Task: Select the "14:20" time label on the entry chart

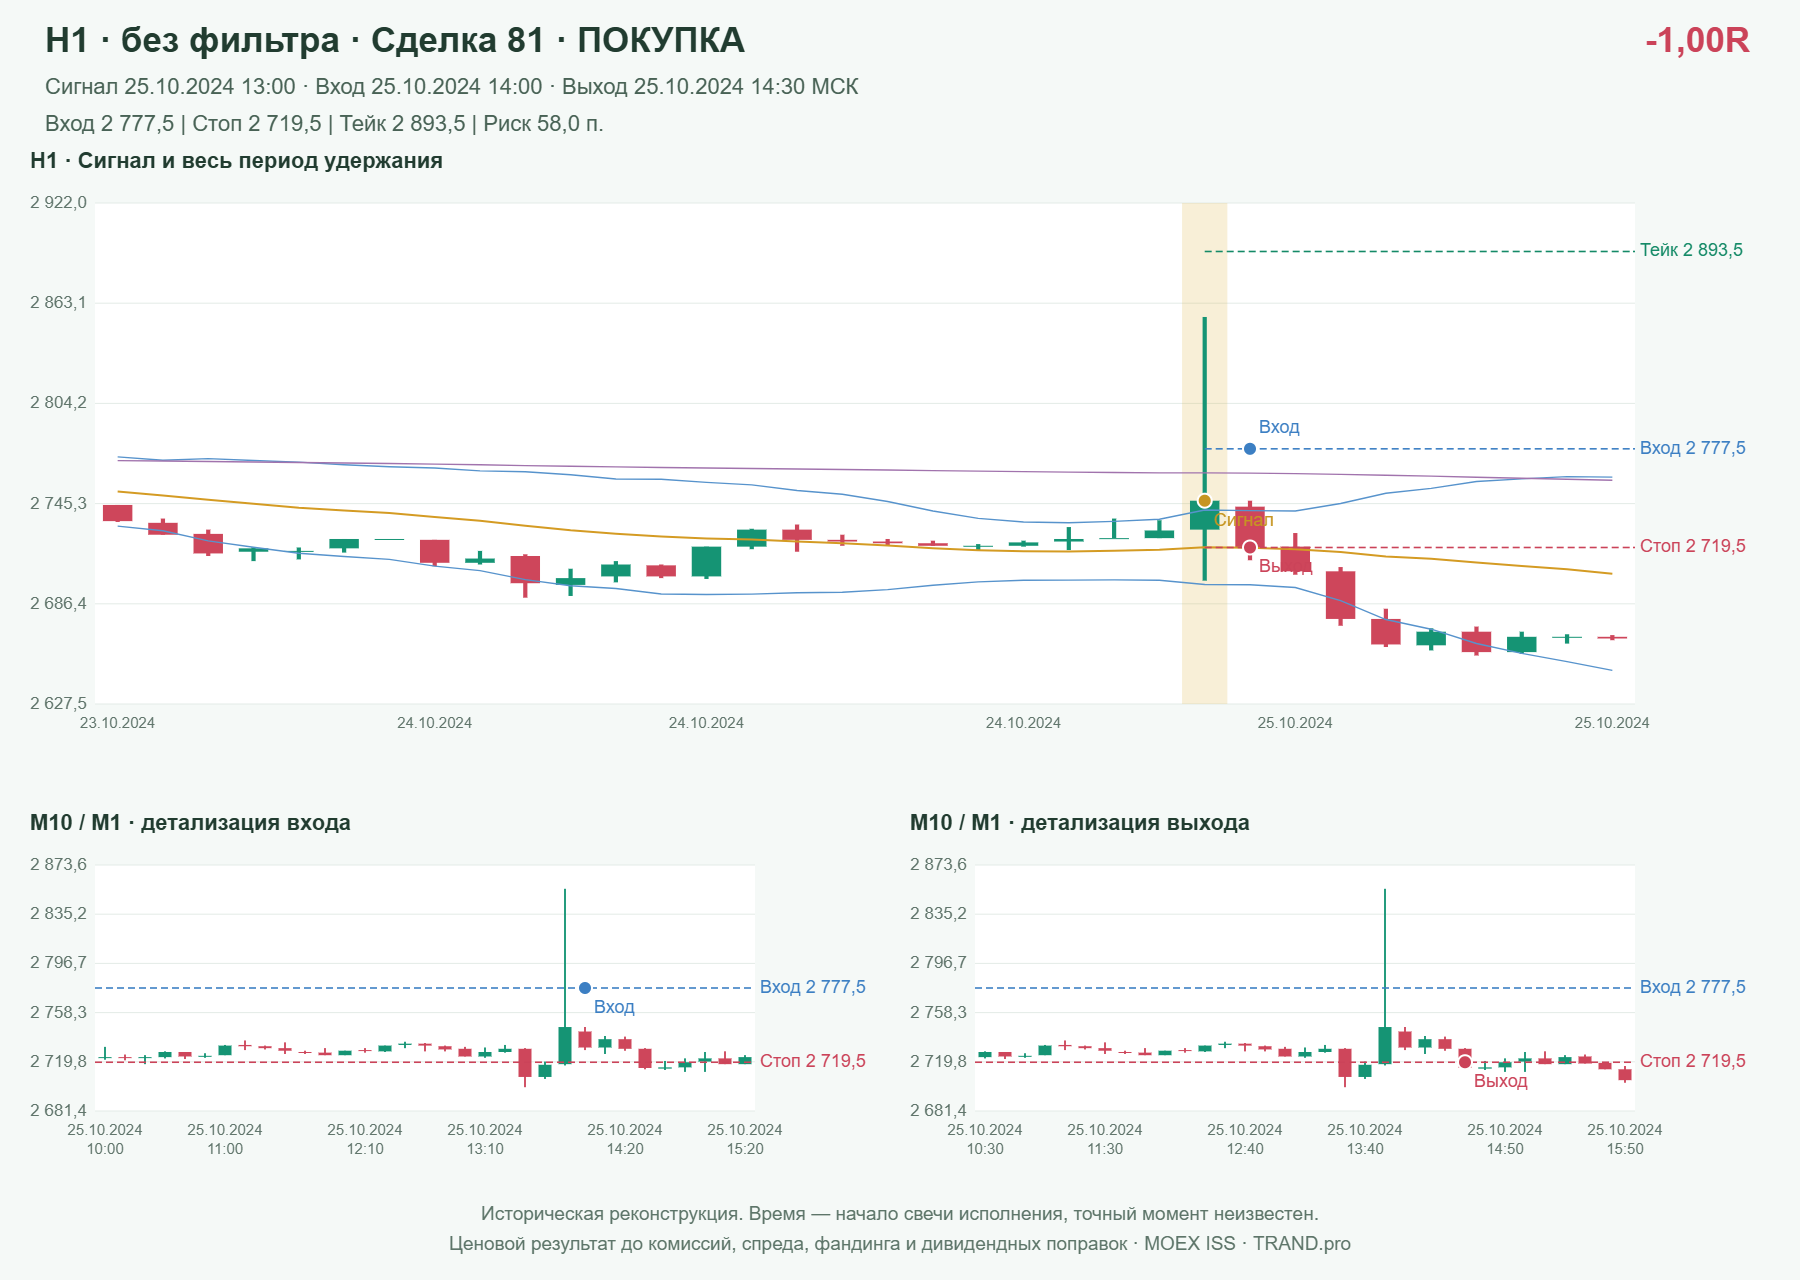Action: point(625,1149)
